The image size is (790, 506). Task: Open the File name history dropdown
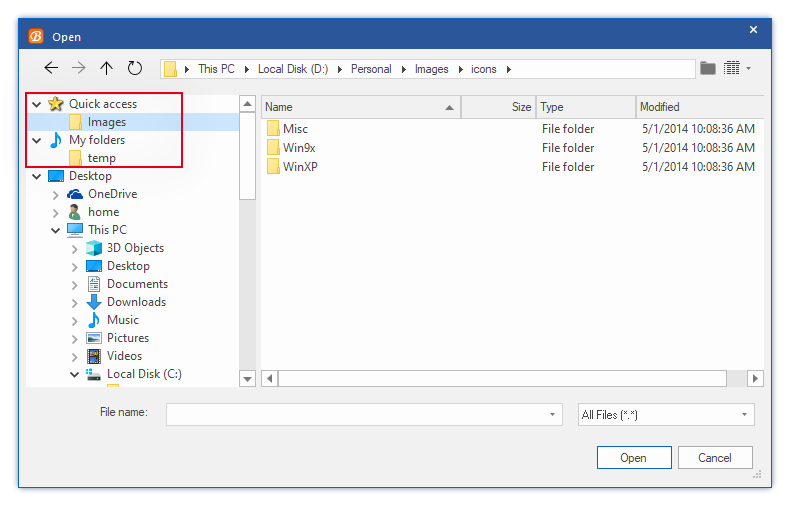point(553,415)
